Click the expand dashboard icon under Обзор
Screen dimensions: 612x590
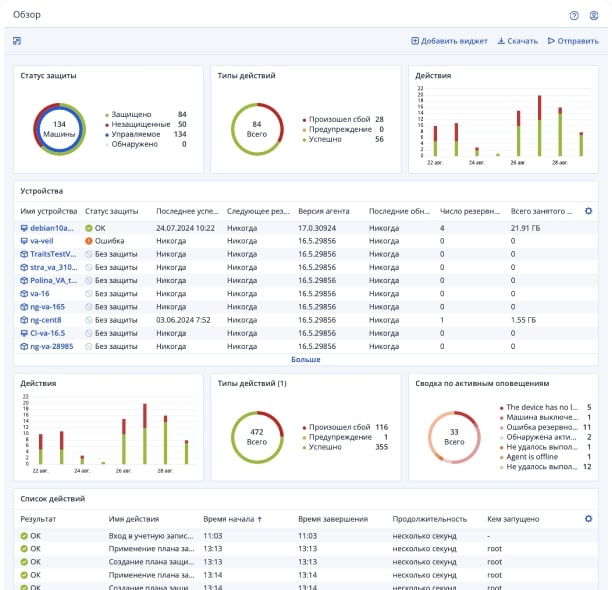(x=17, y=41)
